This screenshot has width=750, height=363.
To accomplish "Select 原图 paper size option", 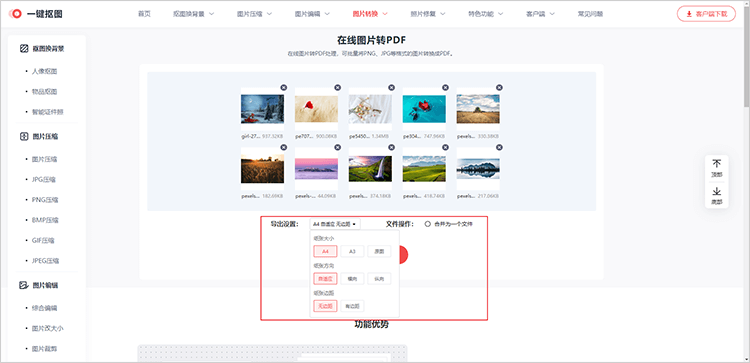I will coord(379,251).
